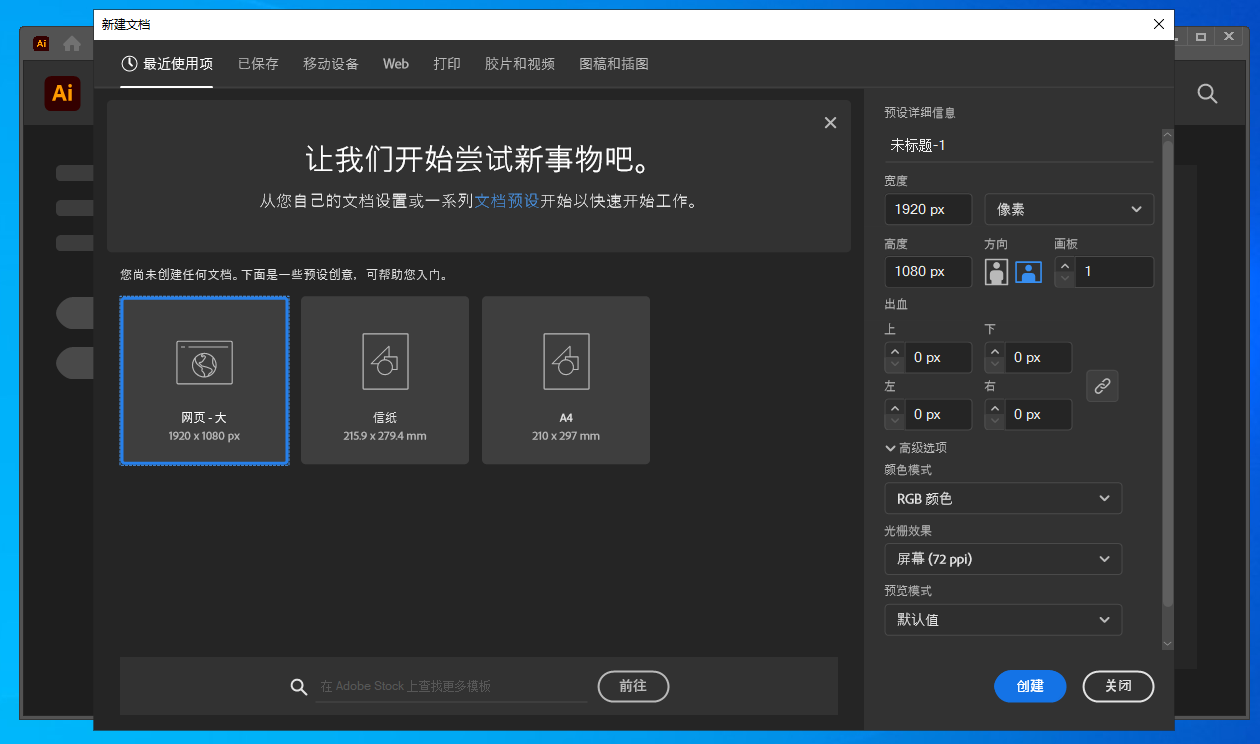1260x744 pixels.
Task: Click the 关闭 button
Action: point(1118,686)
